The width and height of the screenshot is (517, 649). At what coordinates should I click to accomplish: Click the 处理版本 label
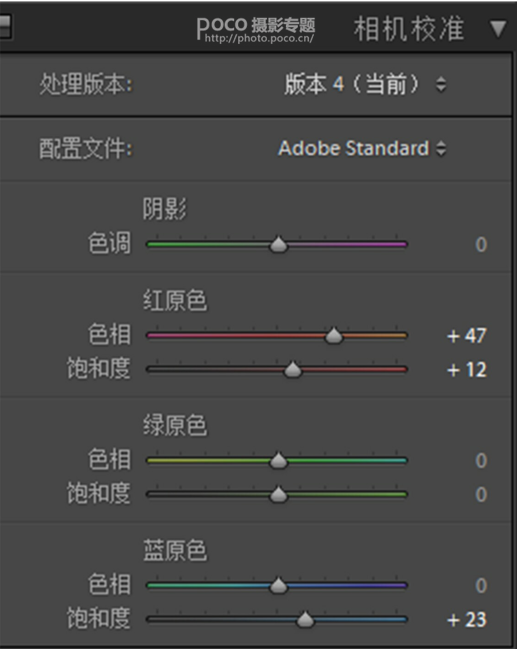86,84
